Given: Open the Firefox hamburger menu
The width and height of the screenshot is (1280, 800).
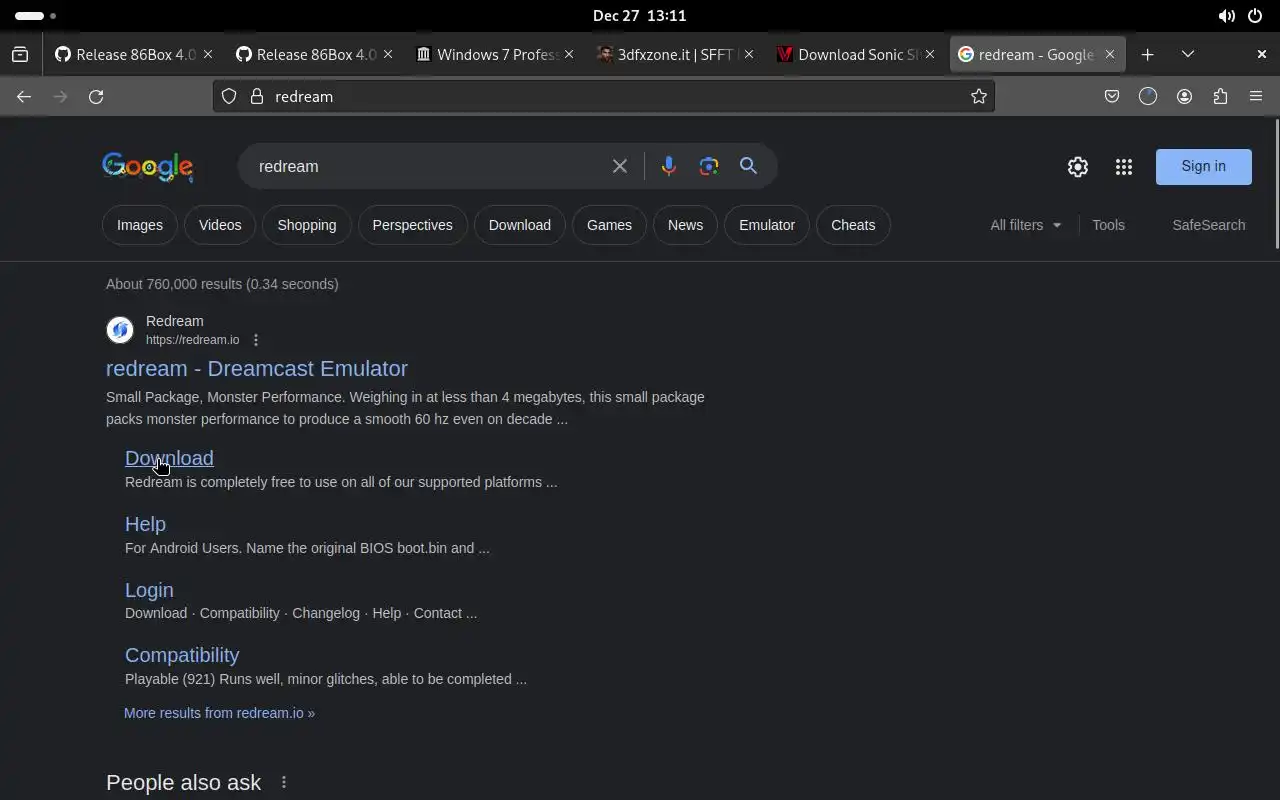Looking at the screenshot, I should click(1256, 96).
